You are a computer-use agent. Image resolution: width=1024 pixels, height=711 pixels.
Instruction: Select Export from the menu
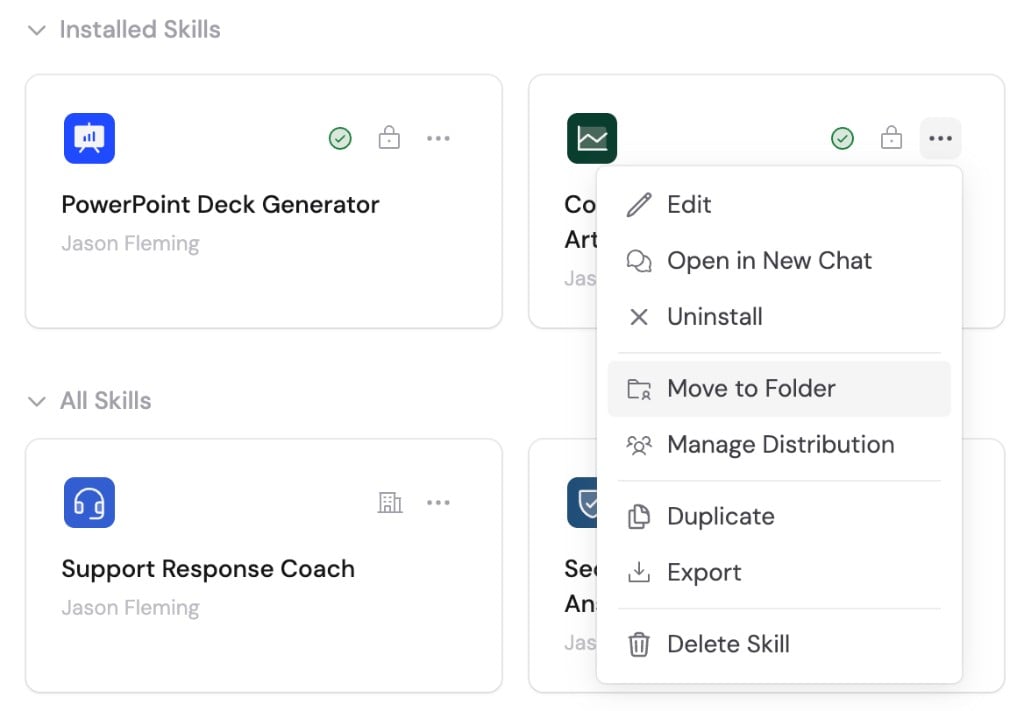pos(779,573)
